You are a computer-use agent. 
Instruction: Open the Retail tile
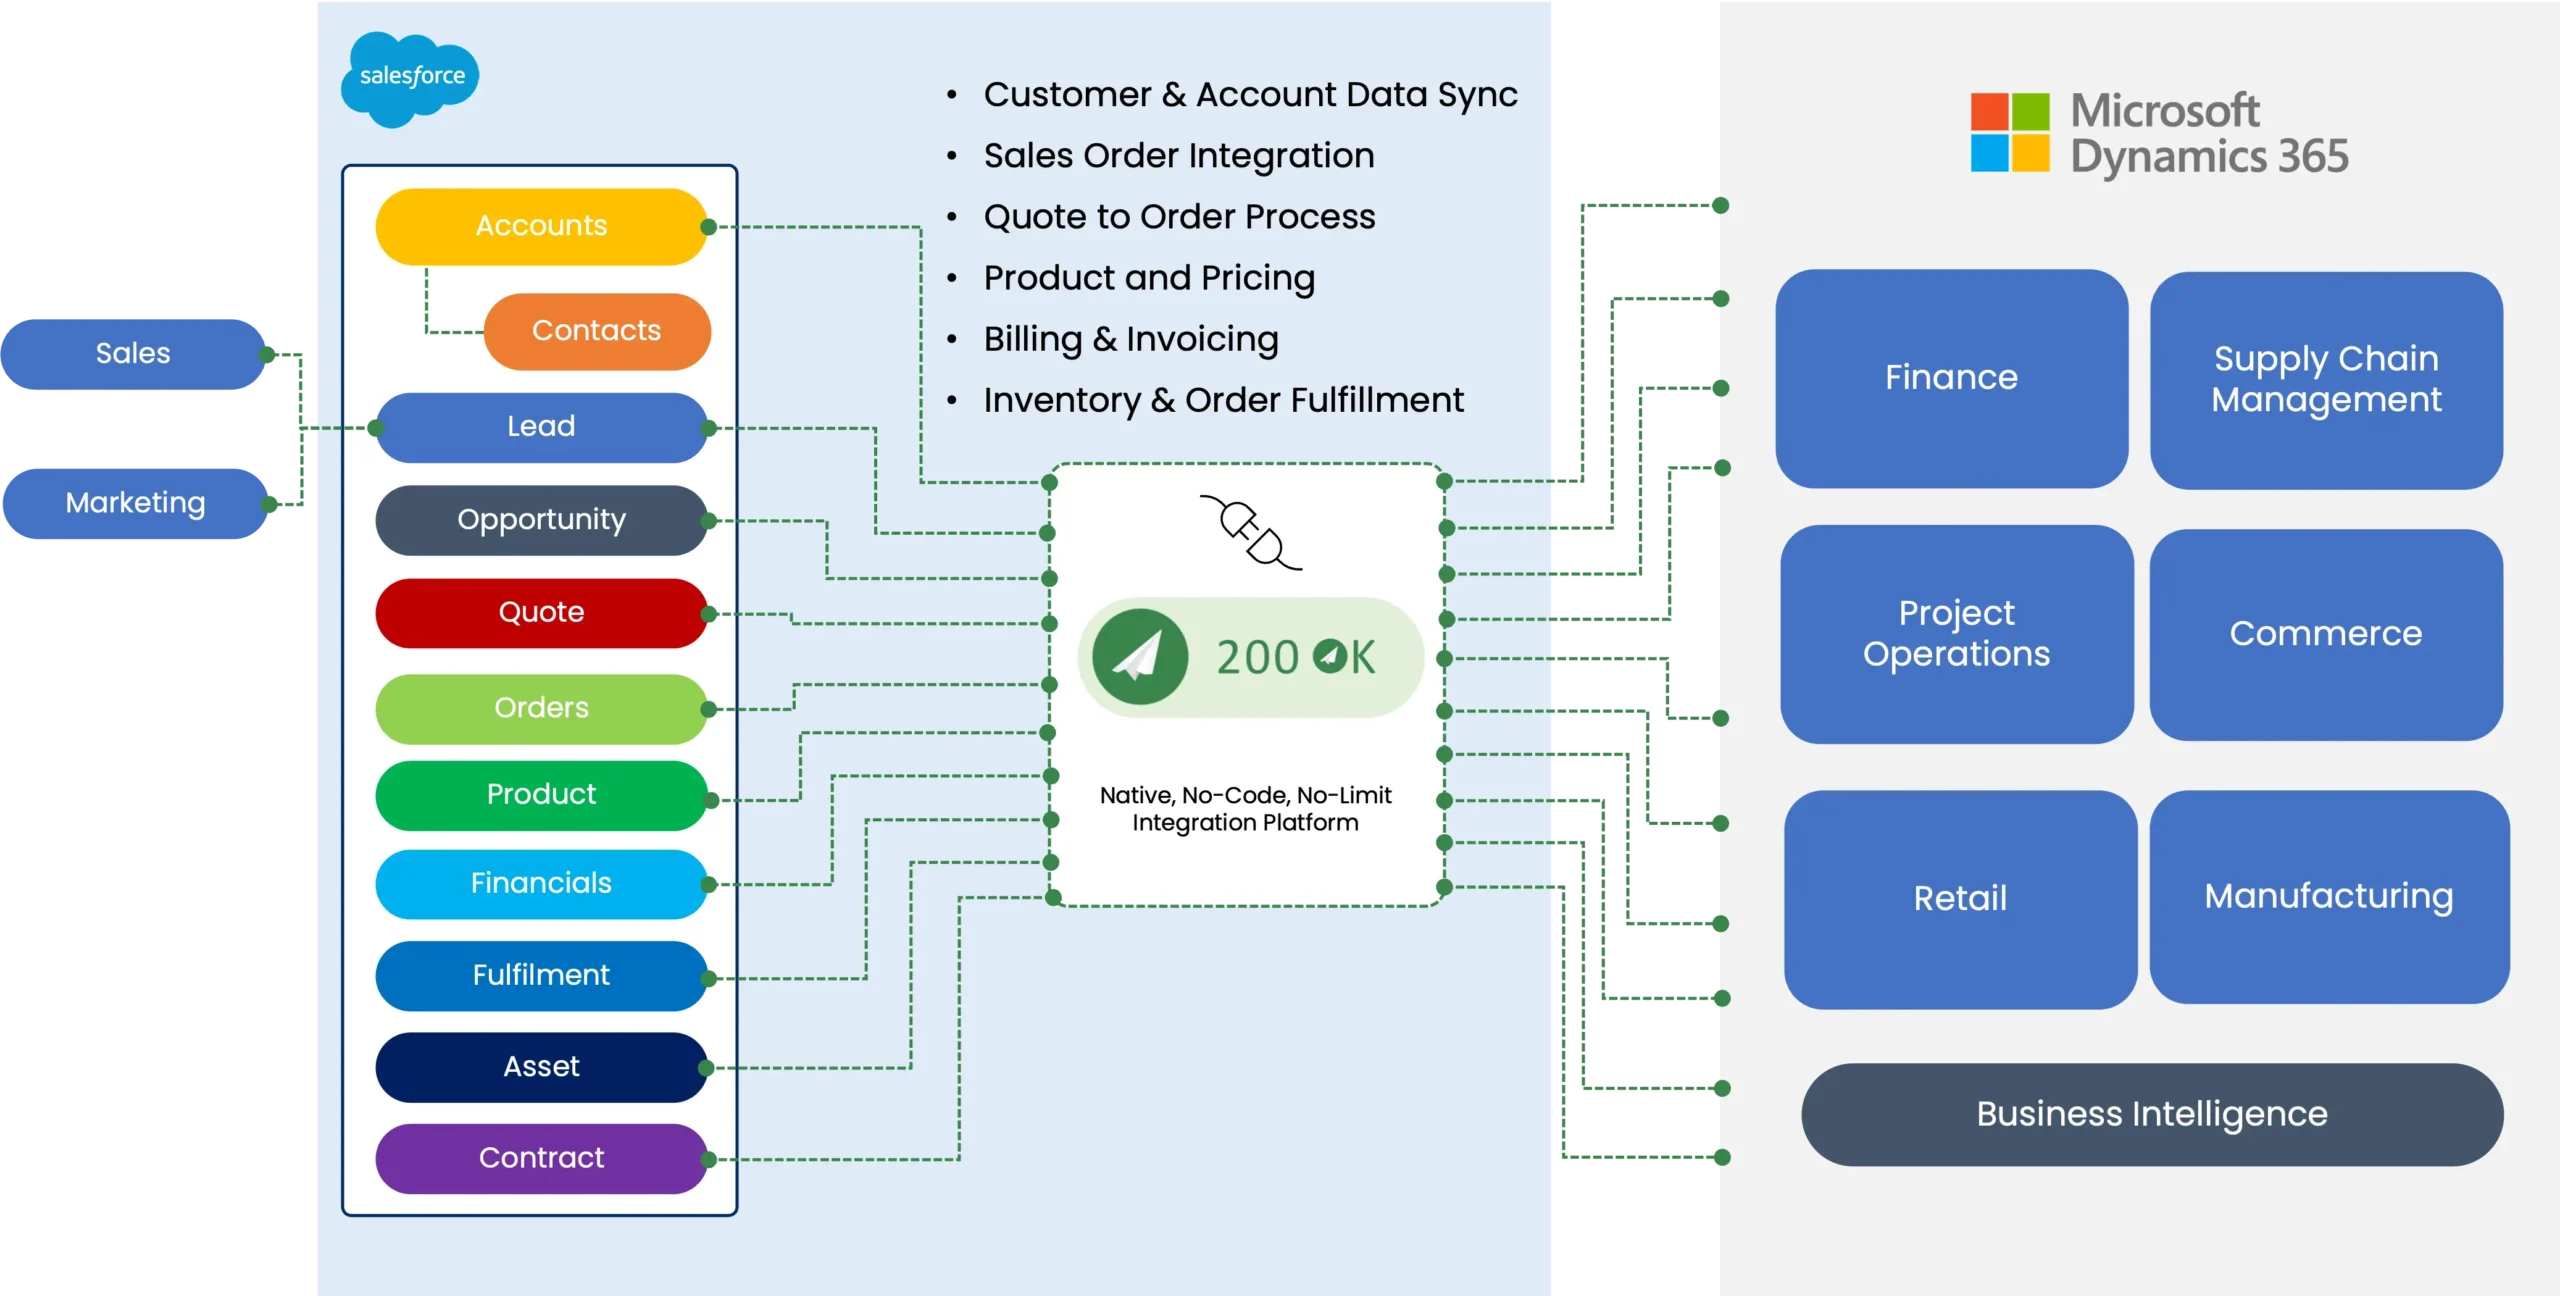click(1960, 899)
